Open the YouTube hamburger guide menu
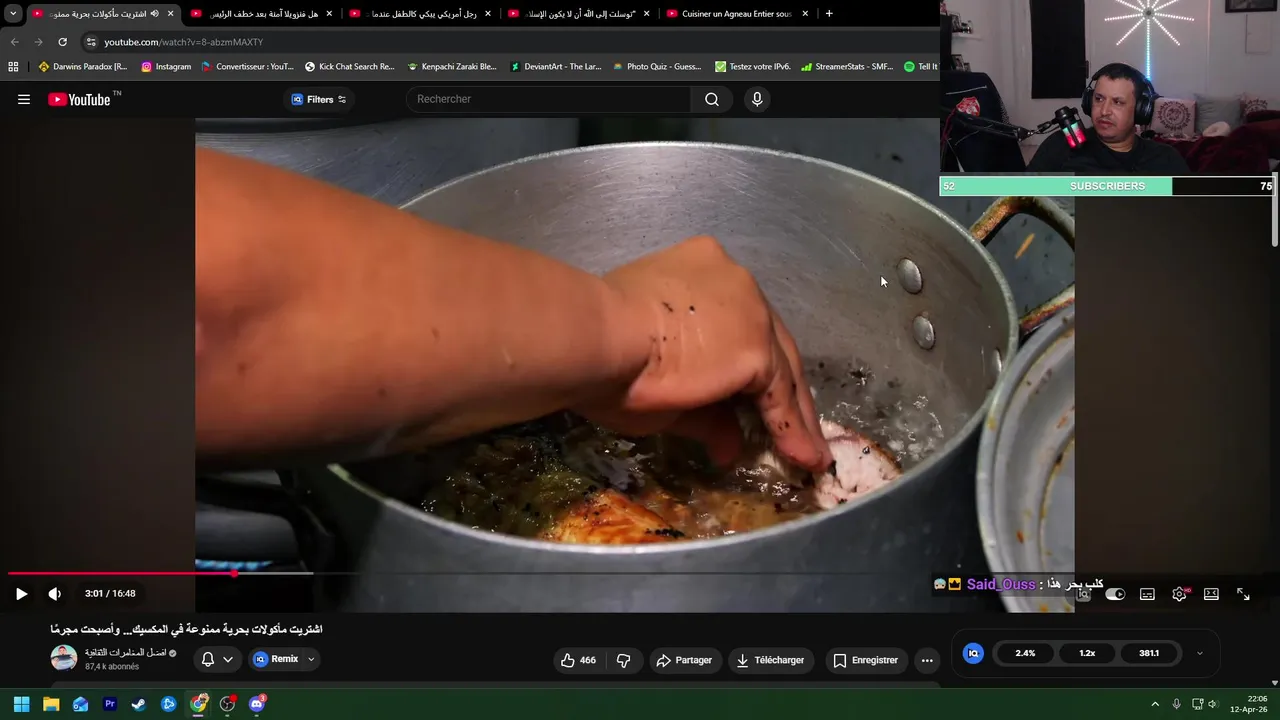Image resolution: width=1280 pixels, height=720 pixels. point(24,99)
